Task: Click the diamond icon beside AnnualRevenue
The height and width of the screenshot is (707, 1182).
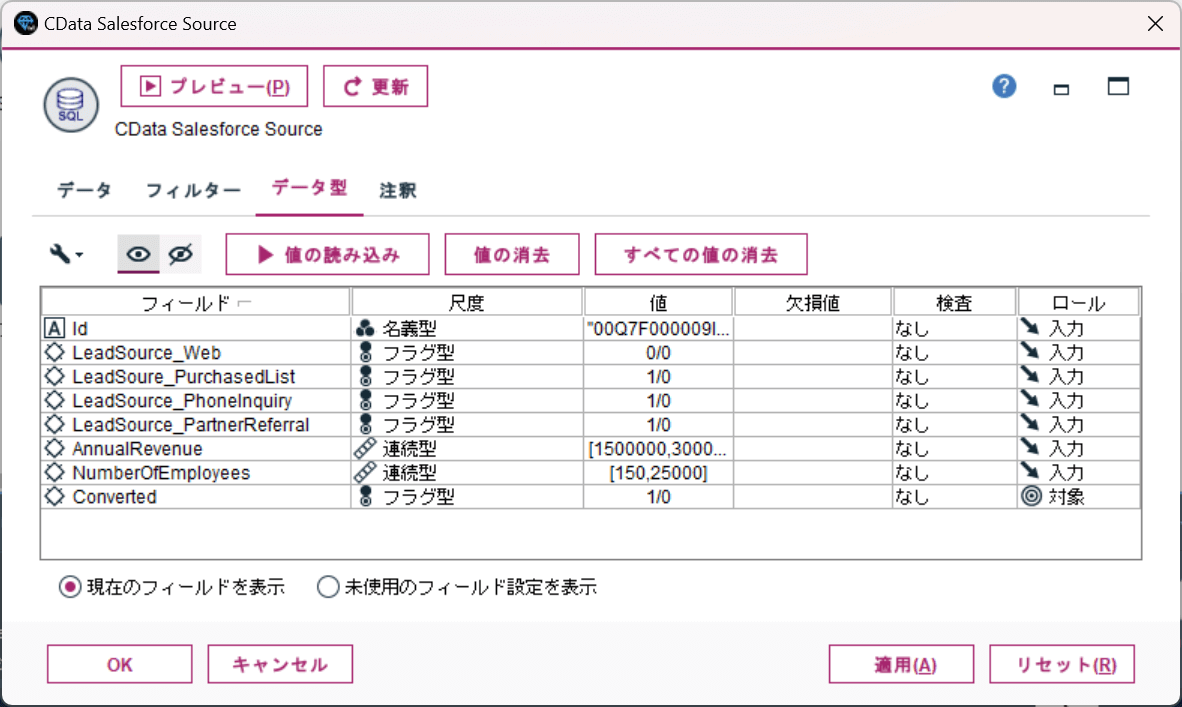Action: click(x=54, y=448)
